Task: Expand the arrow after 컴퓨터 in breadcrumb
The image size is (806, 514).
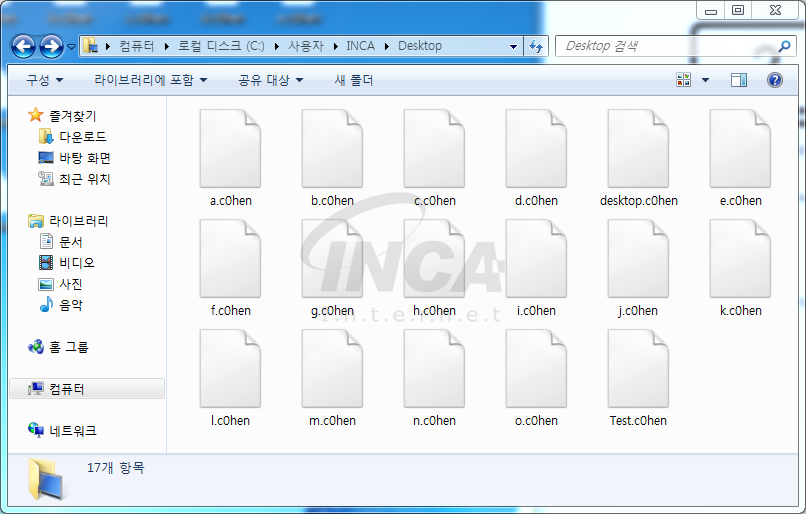Action: [x=167, y=46]
